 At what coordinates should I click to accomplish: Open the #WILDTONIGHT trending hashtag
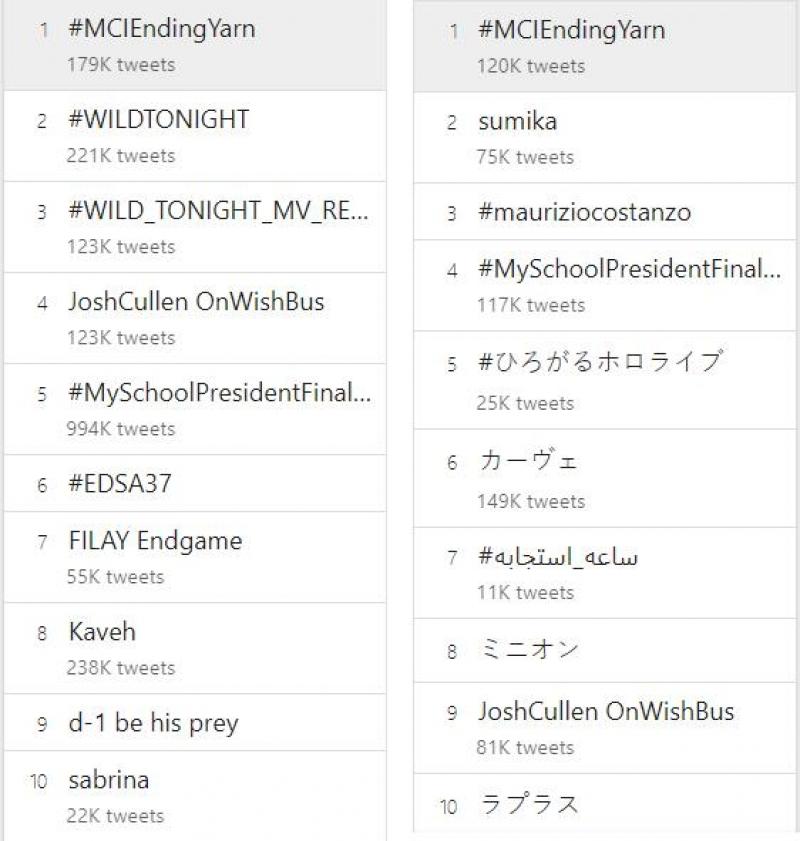[x=159, y=120]
